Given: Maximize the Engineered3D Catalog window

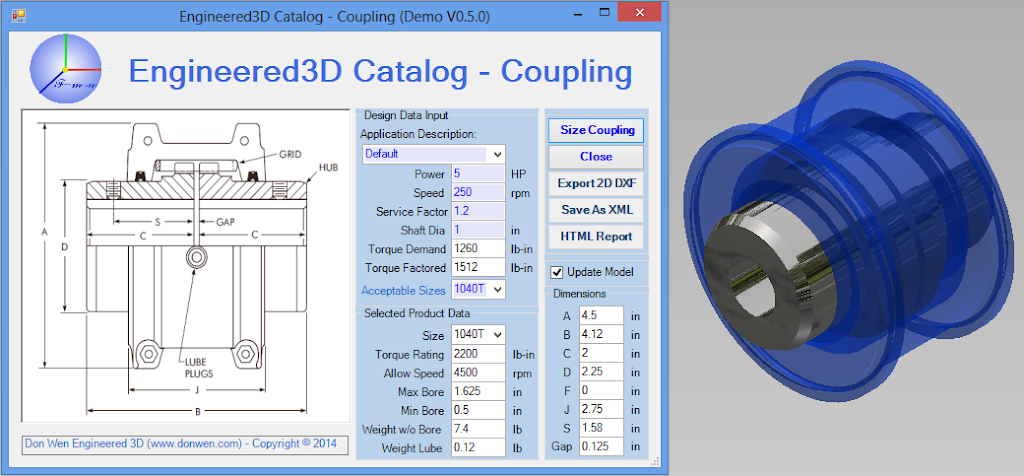Looking at the screenshot, I should [605, 13].
